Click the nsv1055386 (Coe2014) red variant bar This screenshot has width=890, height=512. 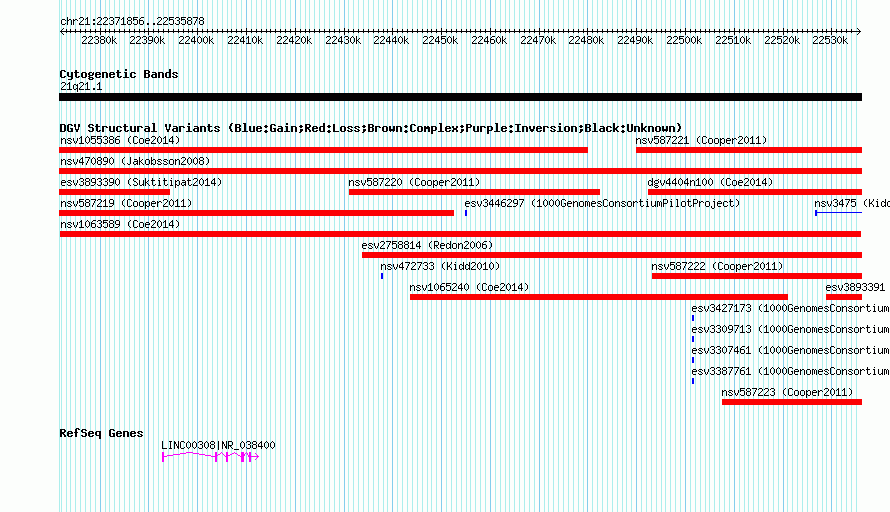pyautogui.click(x=324, y=150)
